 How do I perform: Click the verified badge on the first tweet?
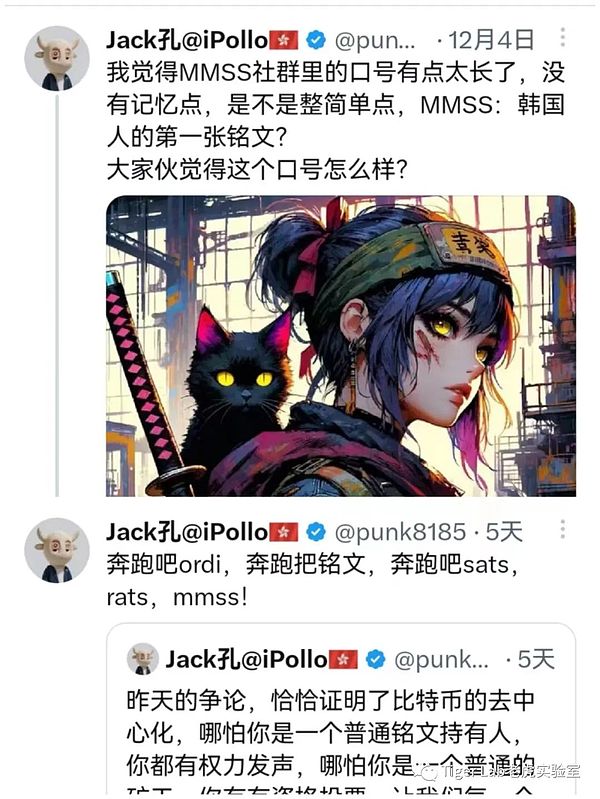coord(316,39)
